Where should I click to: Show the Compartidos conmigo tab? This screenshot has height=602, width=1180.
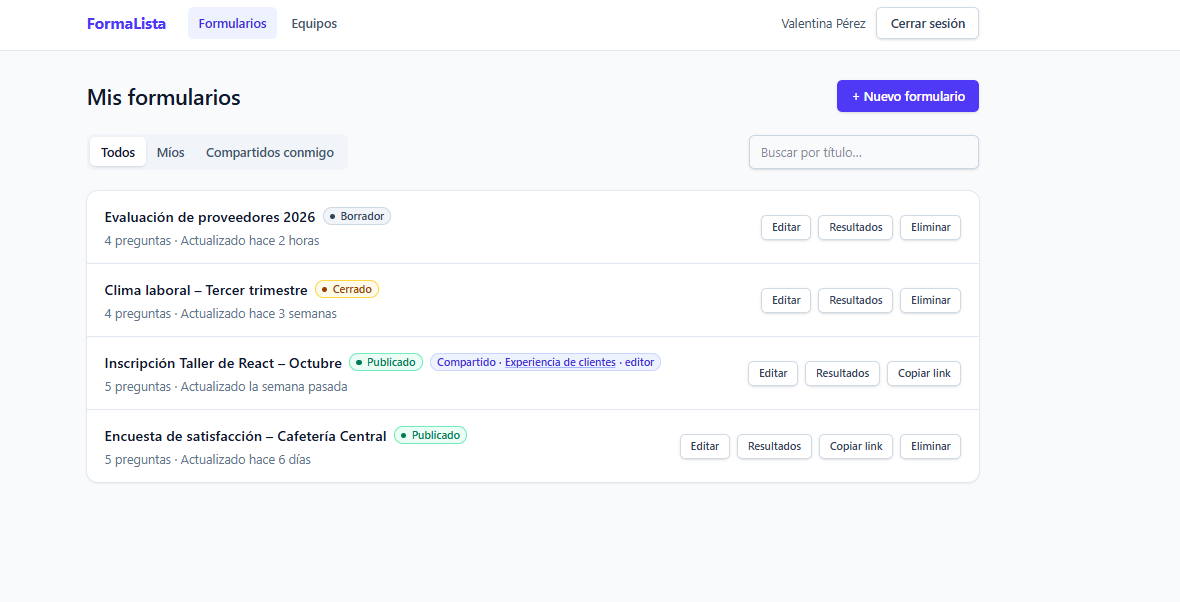tap(270, 152)
